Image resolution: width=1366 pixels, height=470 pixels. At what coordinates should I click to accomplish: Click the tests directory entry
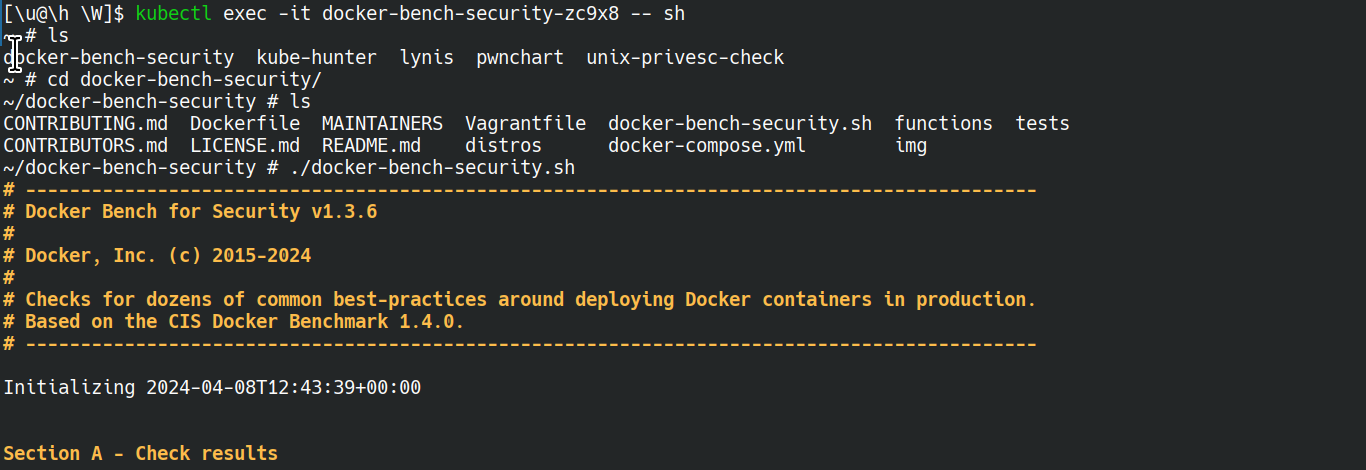tap(1043, 124)
